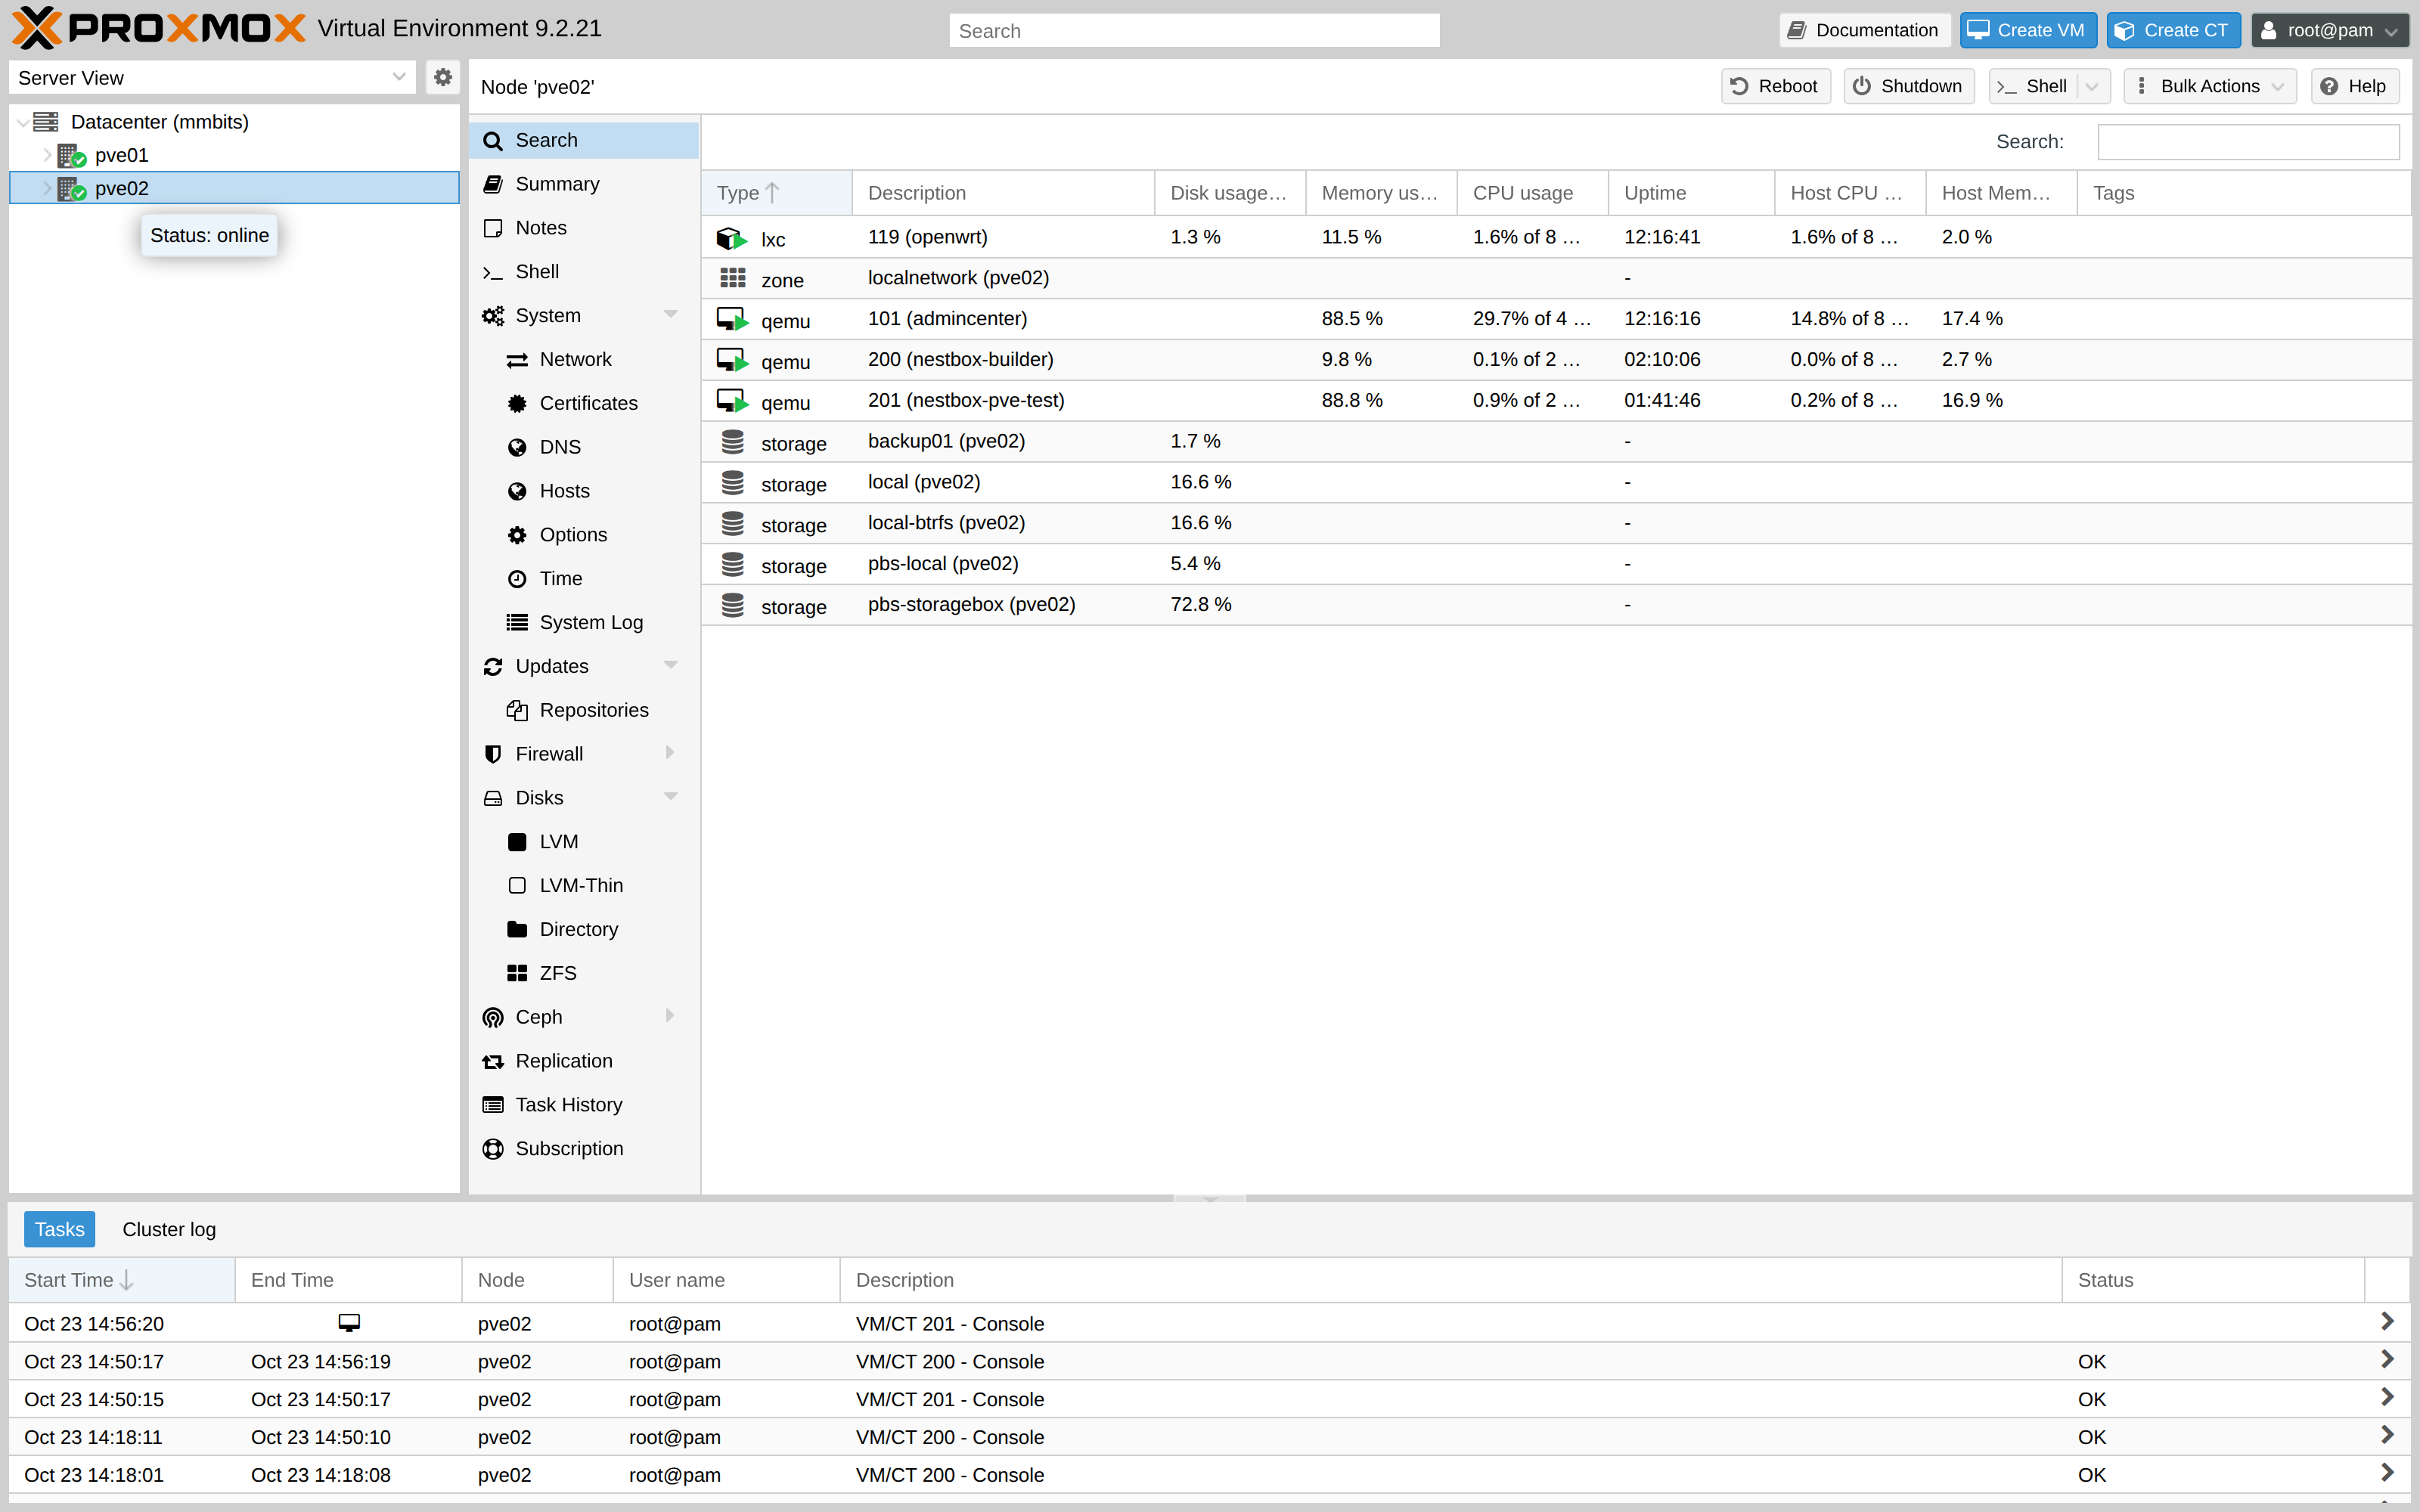Click the qemu VM icon for admincenter
Viewport: 2420px width, 1512px height.
(732, 320)
